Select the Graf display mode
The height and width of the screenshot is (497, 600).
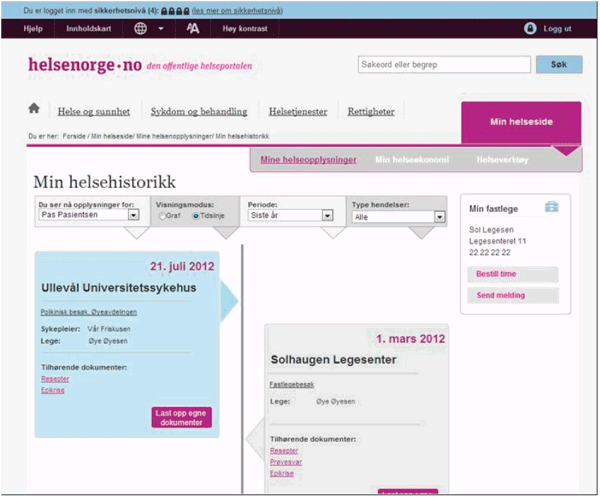[162, 215]
